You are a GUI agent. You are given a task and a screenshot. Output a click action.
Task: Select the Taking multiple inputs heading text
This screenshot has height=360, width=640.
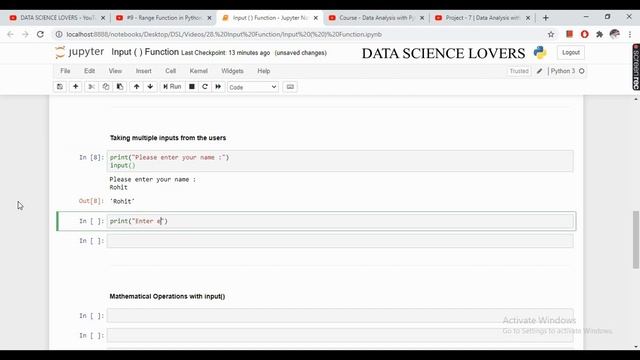coord(168,138)
